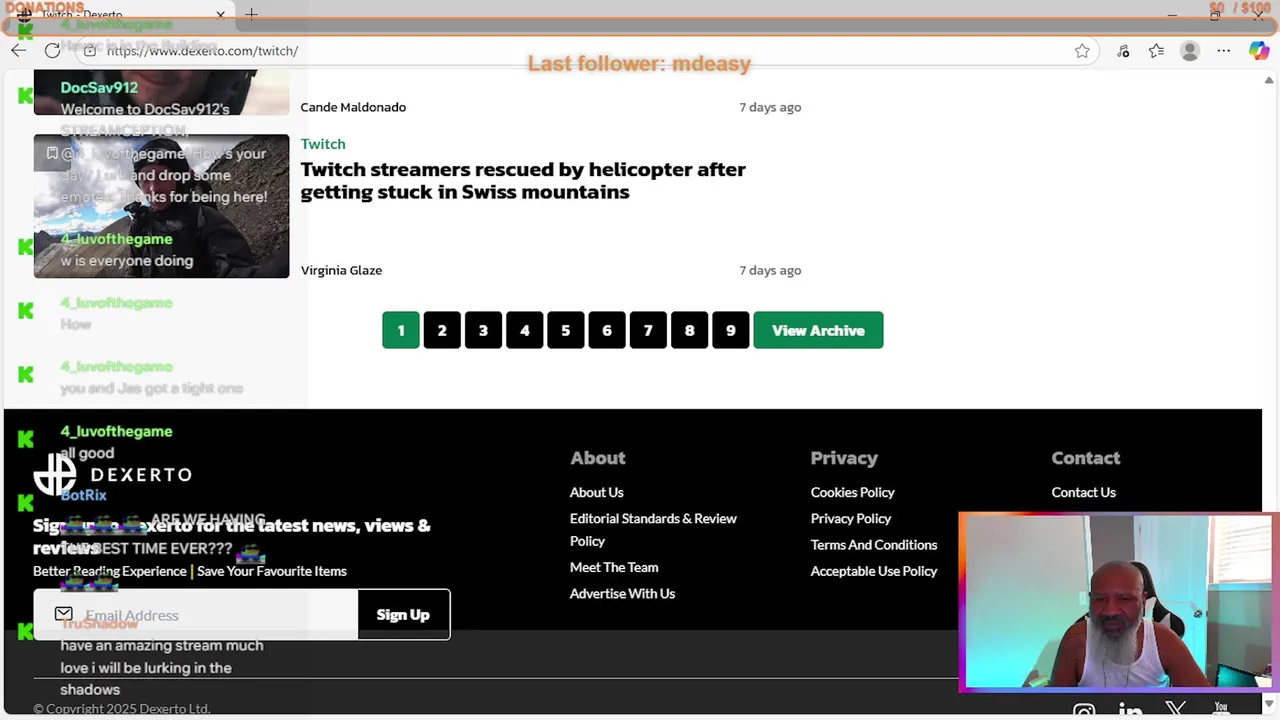
Task: Reload the page with the refresh icon
Action: coord(52,51)
